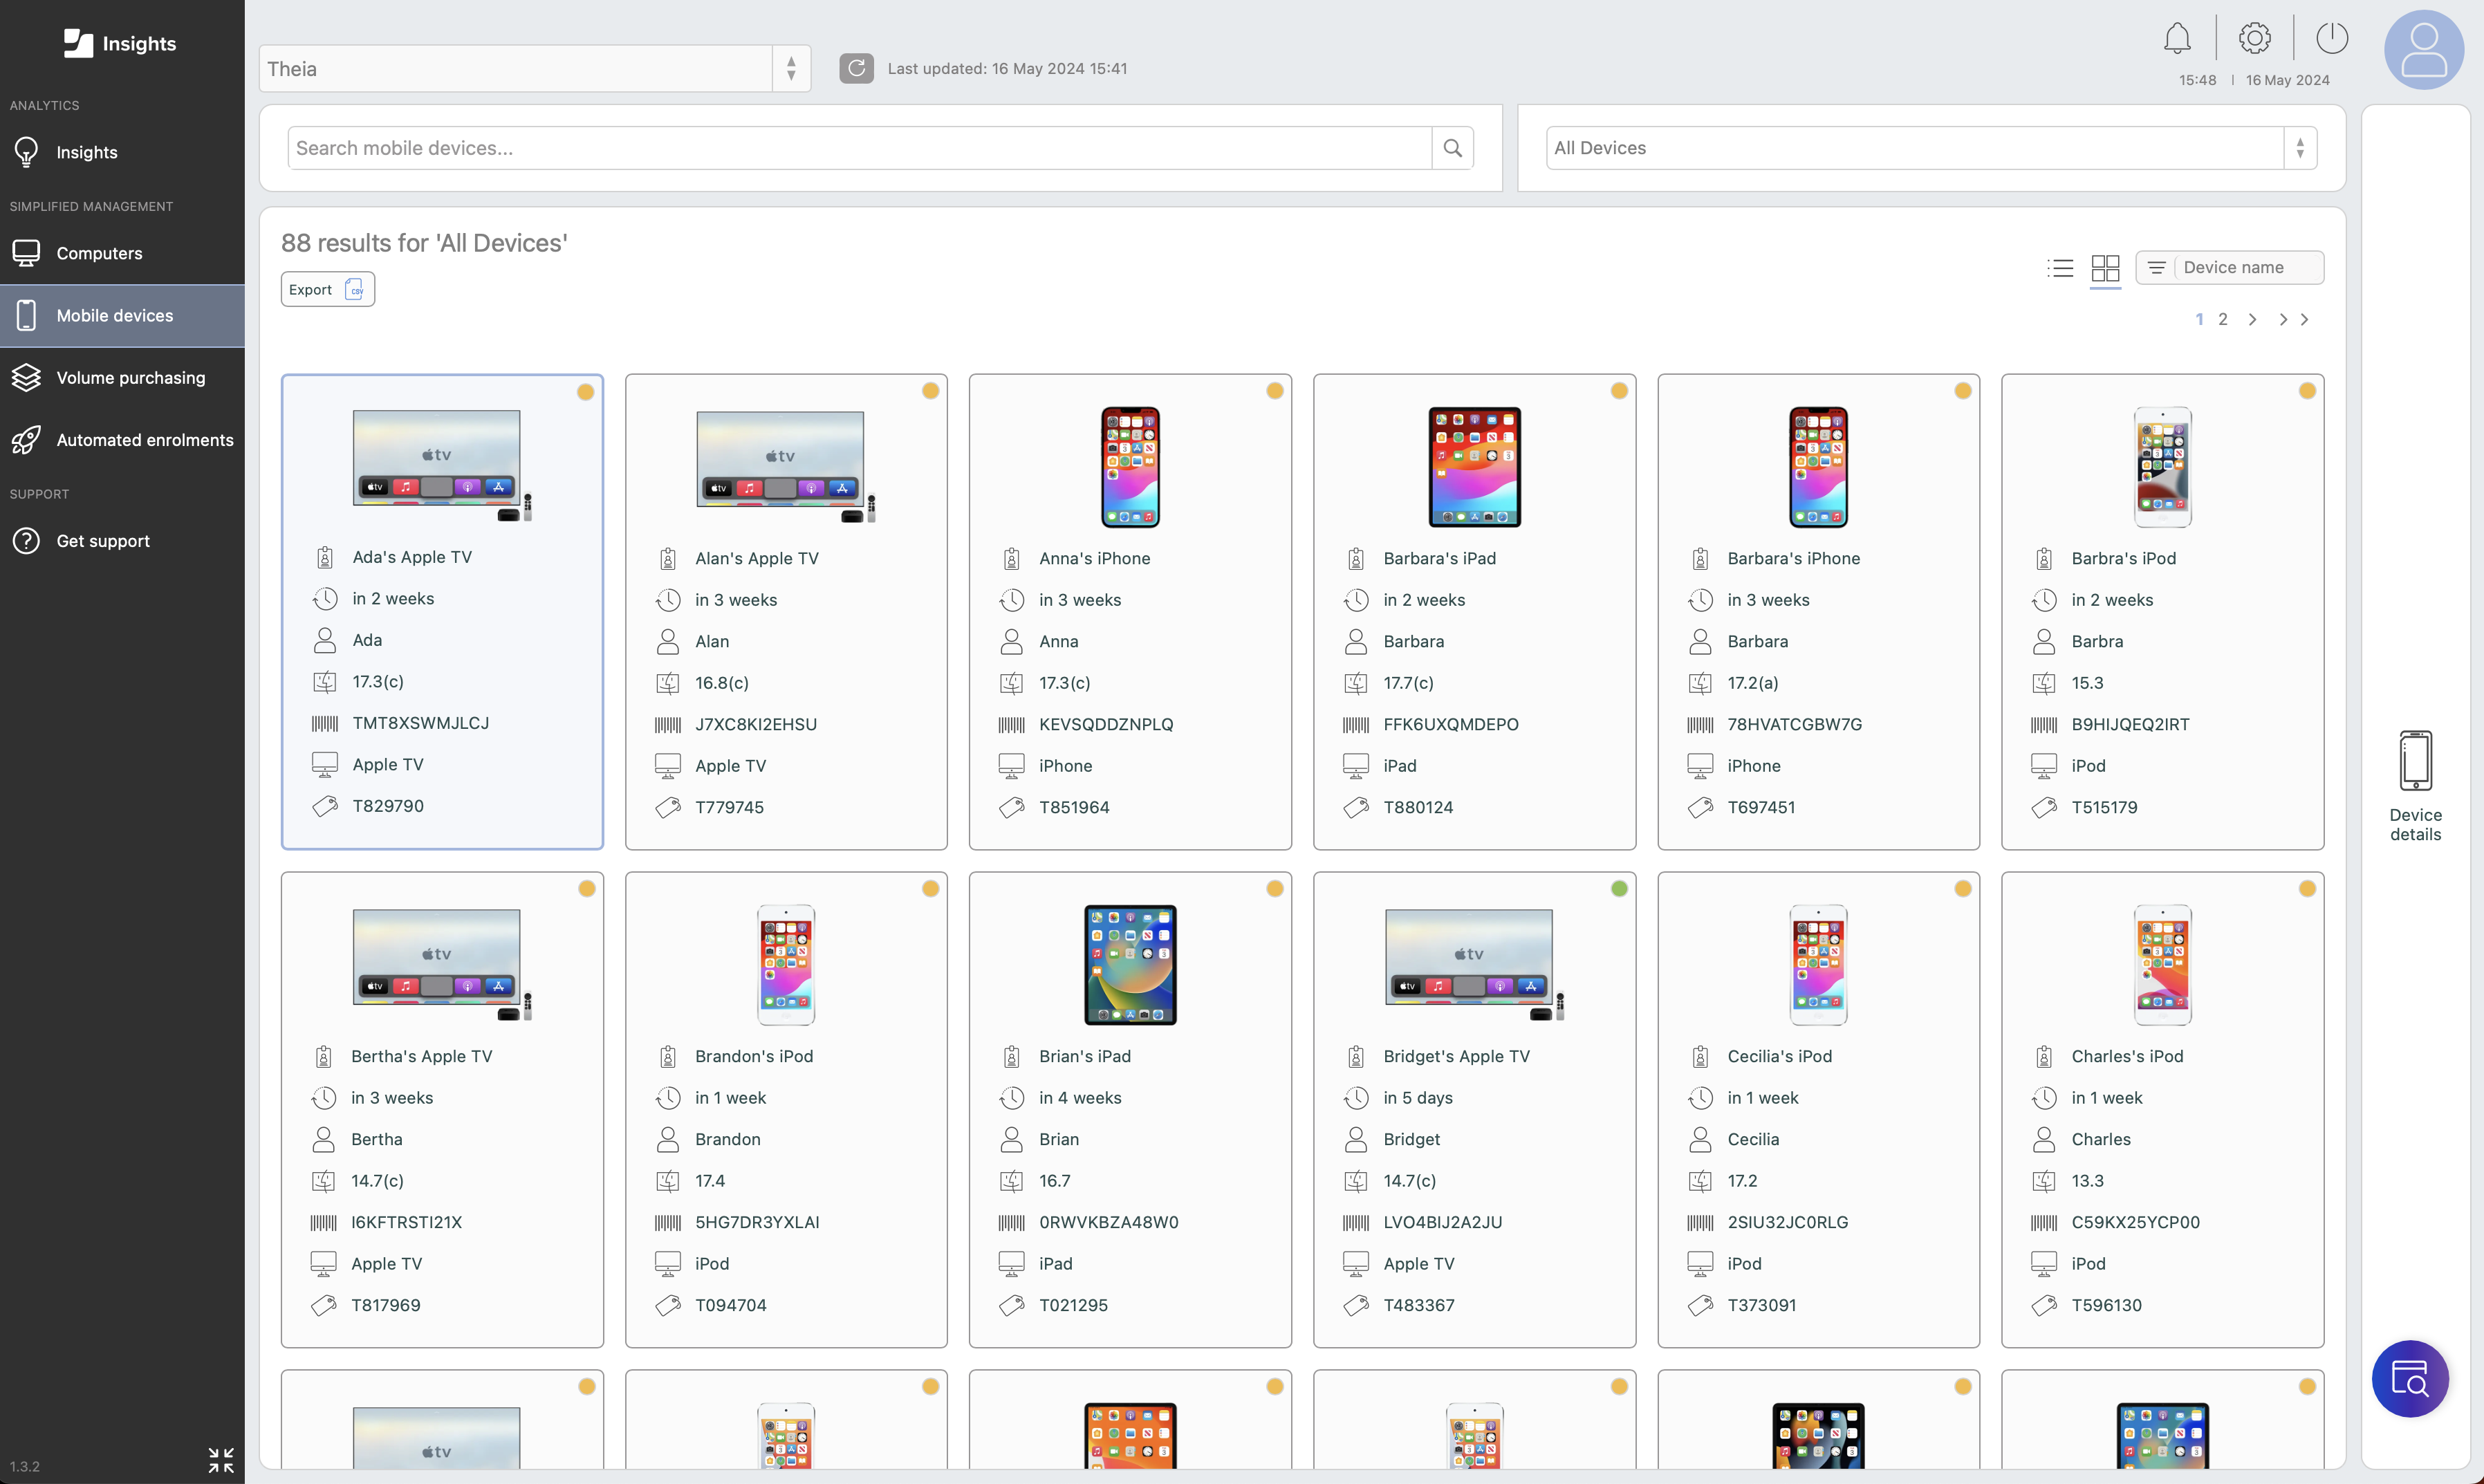Open floating chat search button
The image size is (2484, 1484).
[x=2410, y=1378]
